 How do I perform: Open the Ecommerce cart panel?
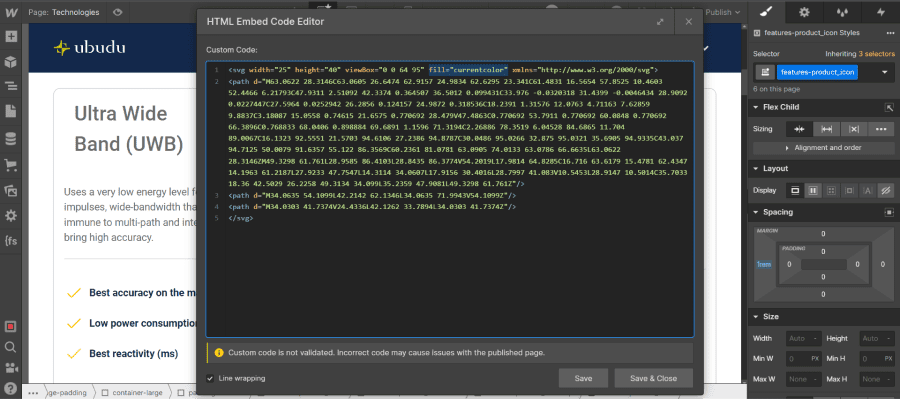tap(11, 165)
